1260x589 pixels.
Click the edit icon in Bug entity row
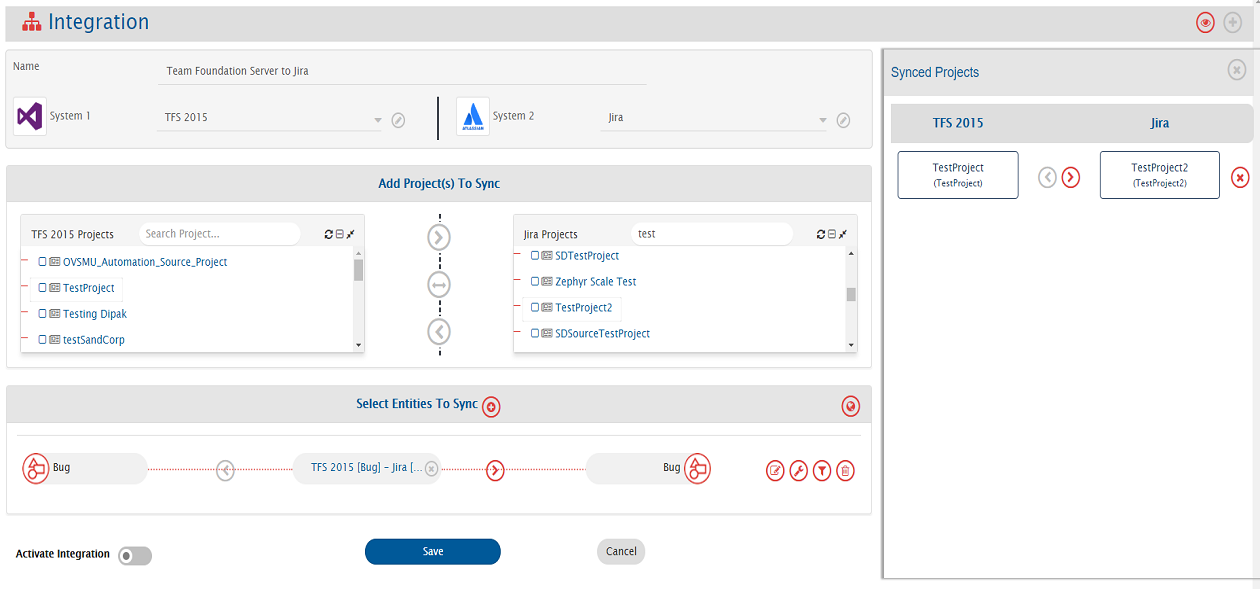[x=775, y=470]
